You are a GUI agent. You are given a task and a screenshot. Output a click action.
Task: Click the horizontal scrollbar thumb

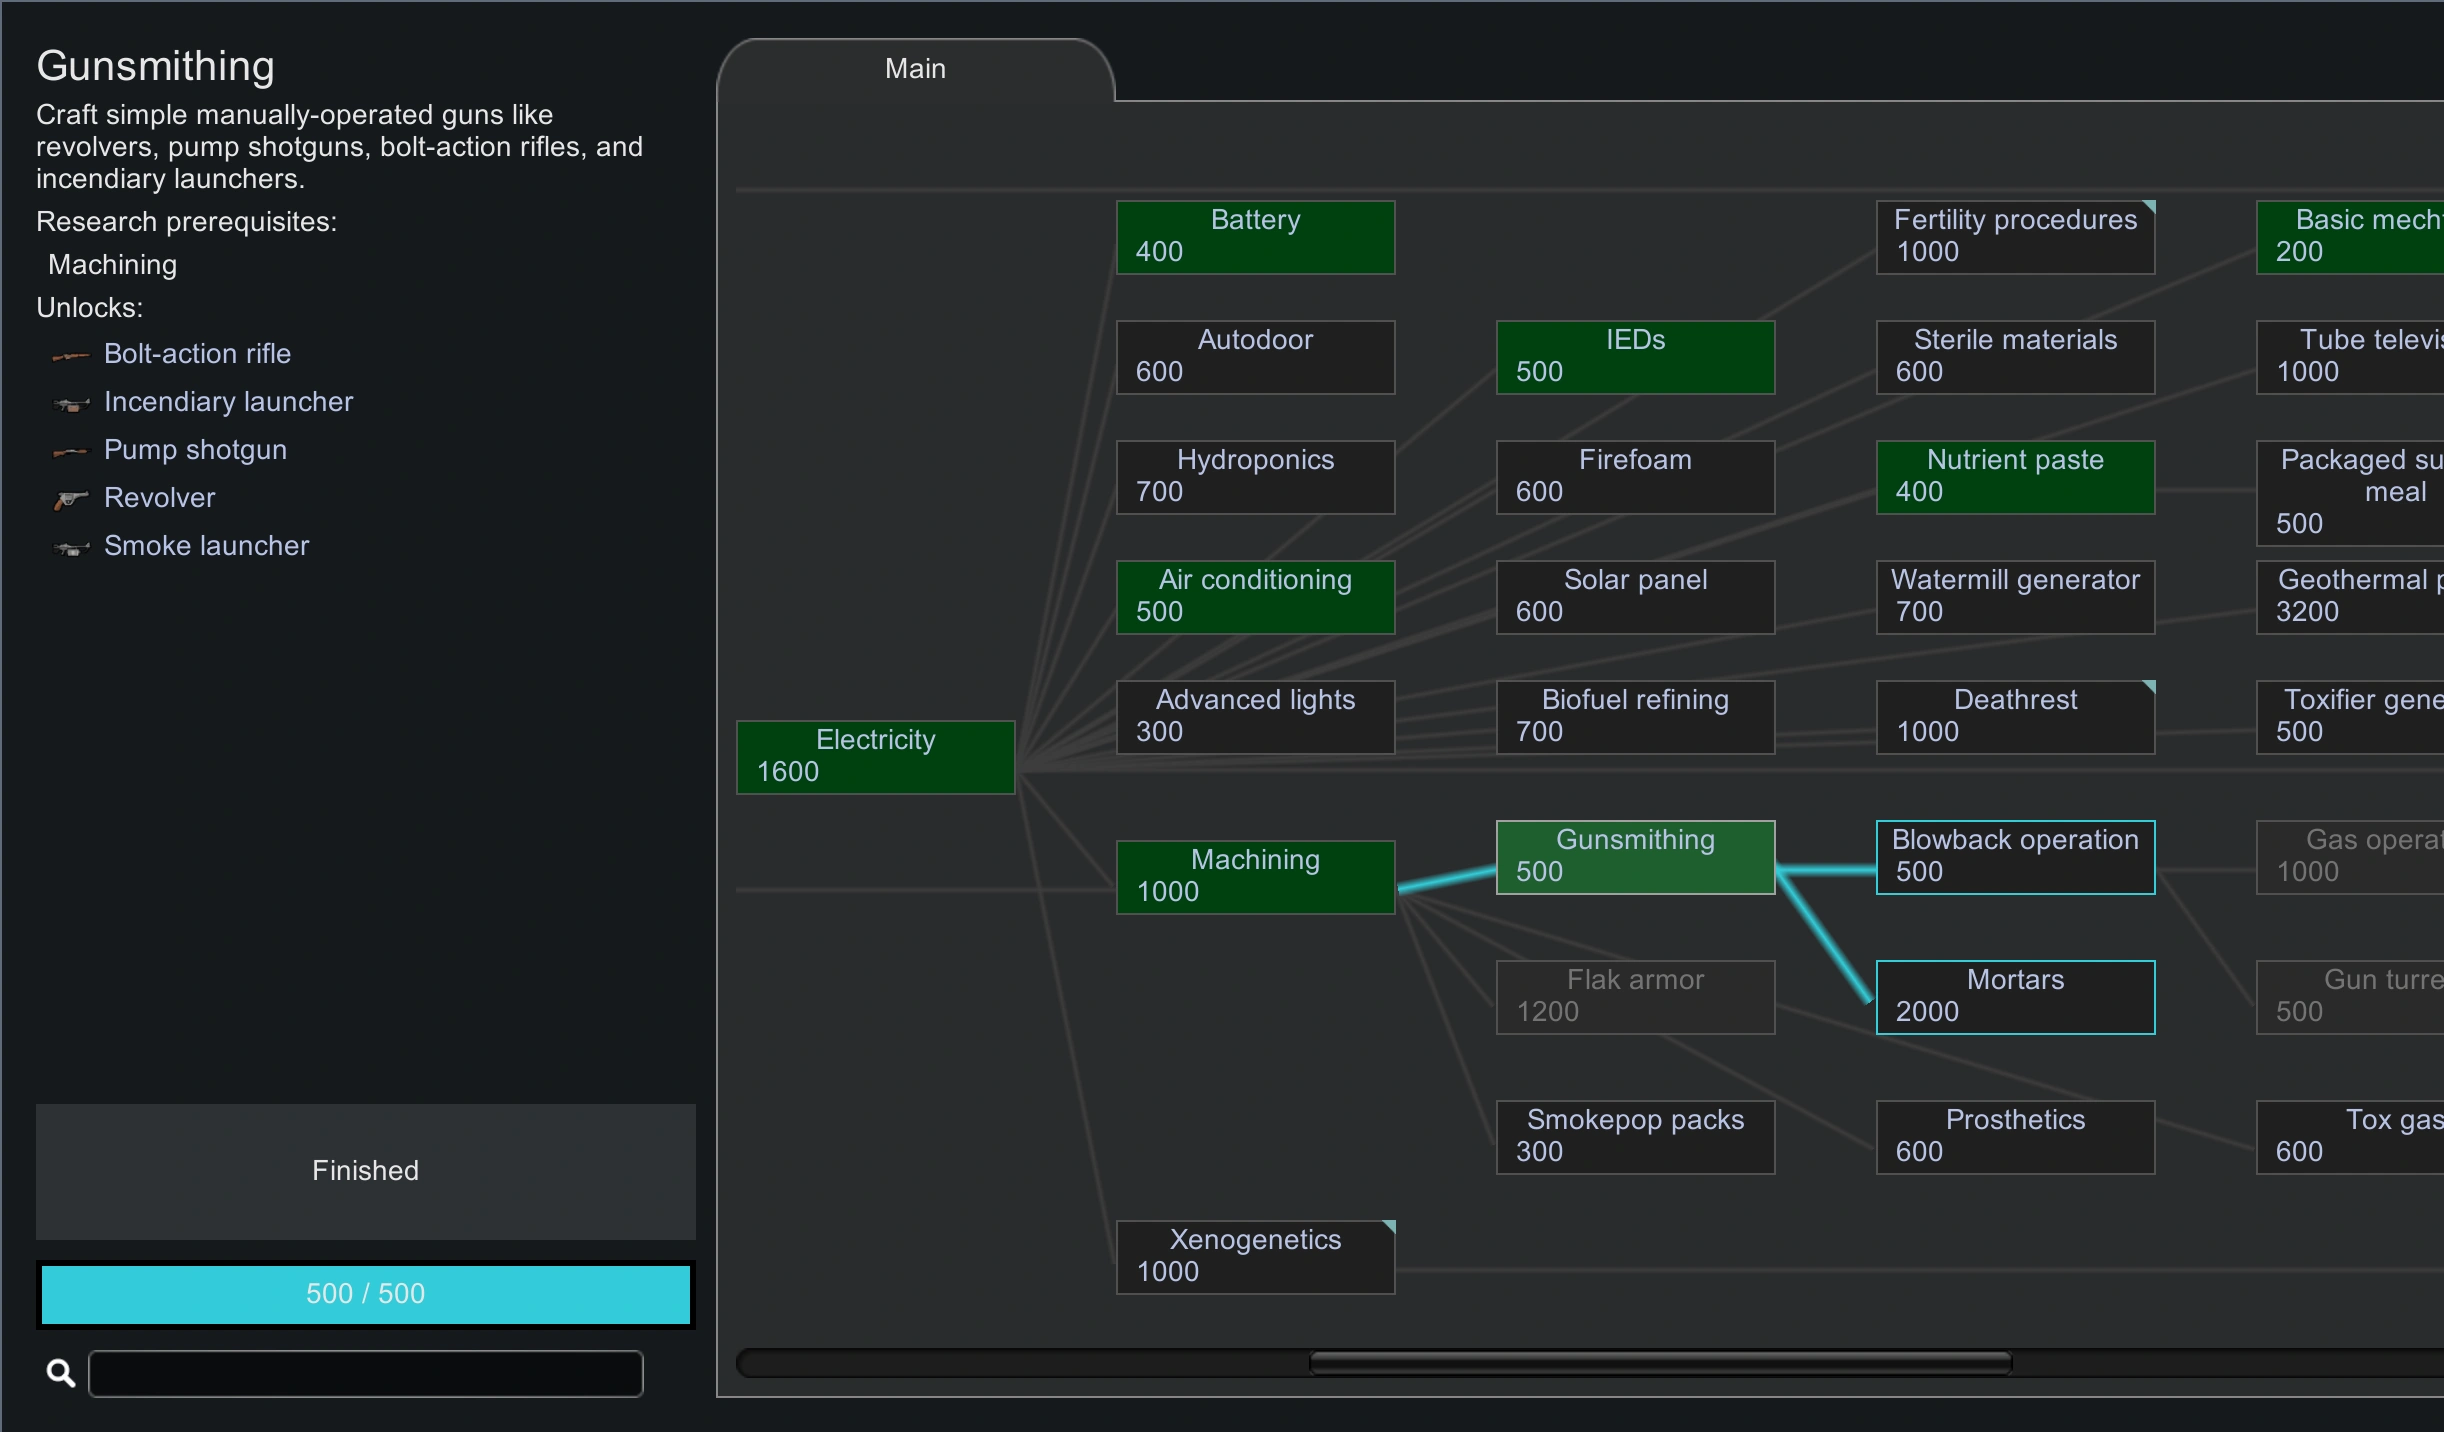tap(1660, 1363)
